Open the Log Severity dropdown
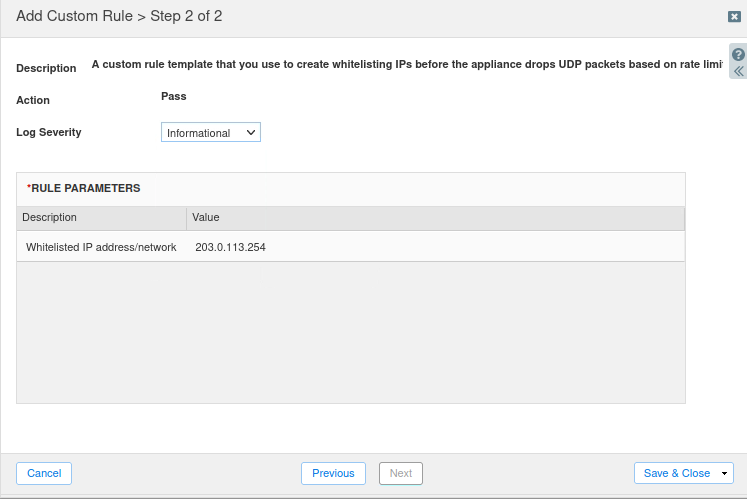The height and width of the screenshot is (499, 747). click(211, 133)
